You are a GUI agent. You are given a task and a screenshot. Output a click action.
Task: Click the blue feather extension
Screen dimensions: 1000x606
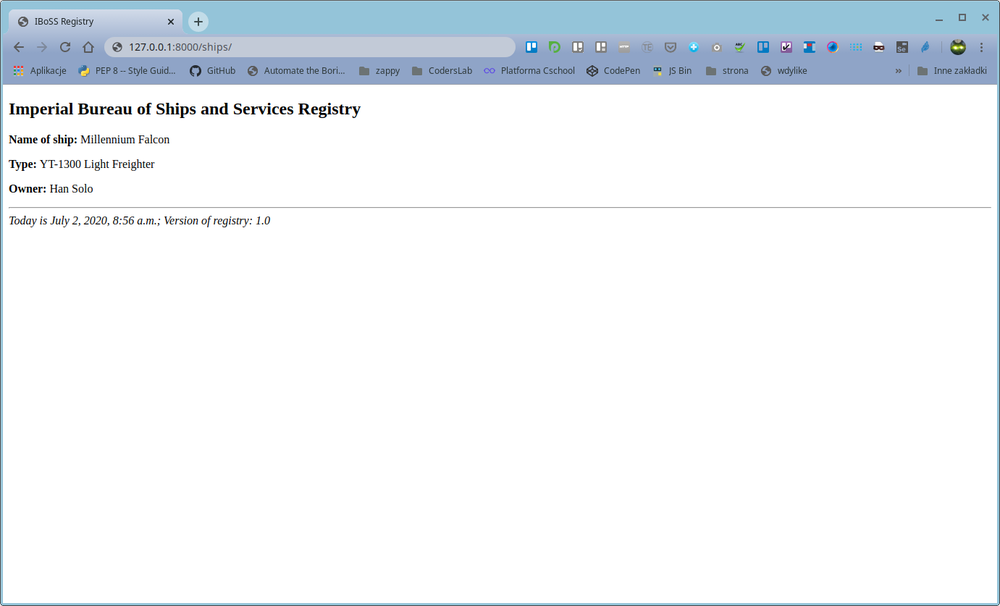925,47
